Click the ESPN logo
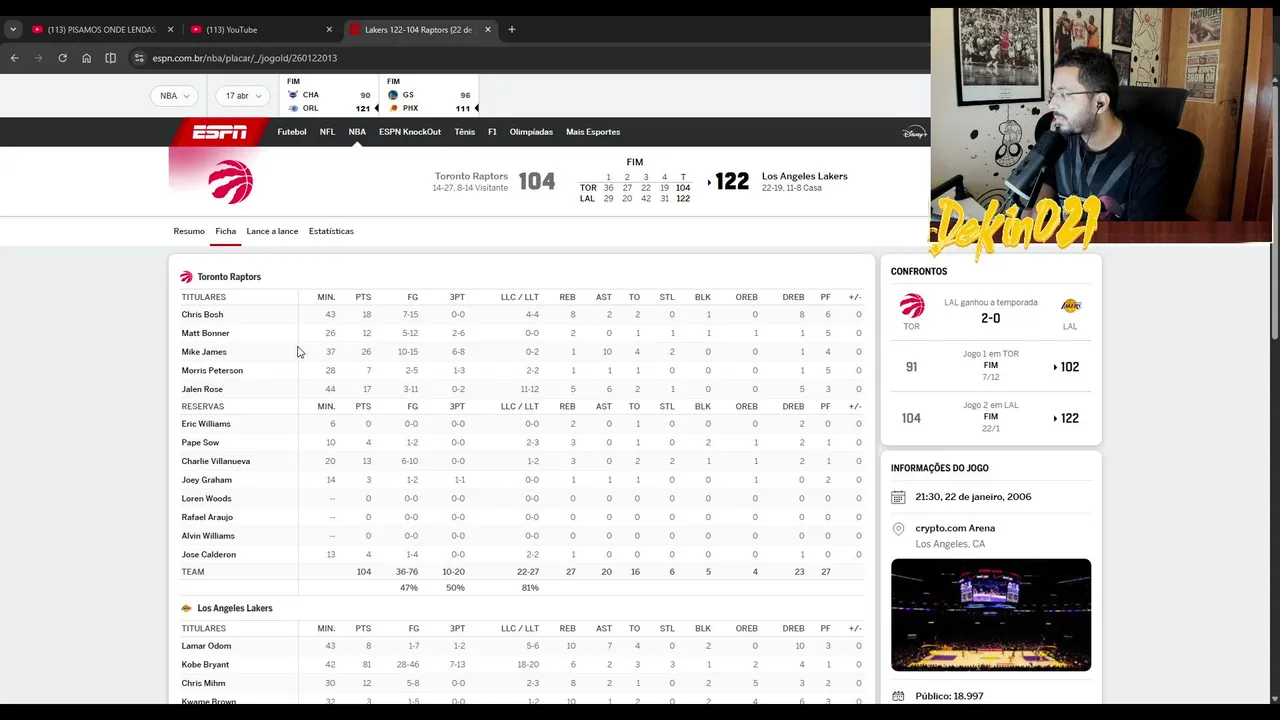1280x720 pixels. pos(220,132)
